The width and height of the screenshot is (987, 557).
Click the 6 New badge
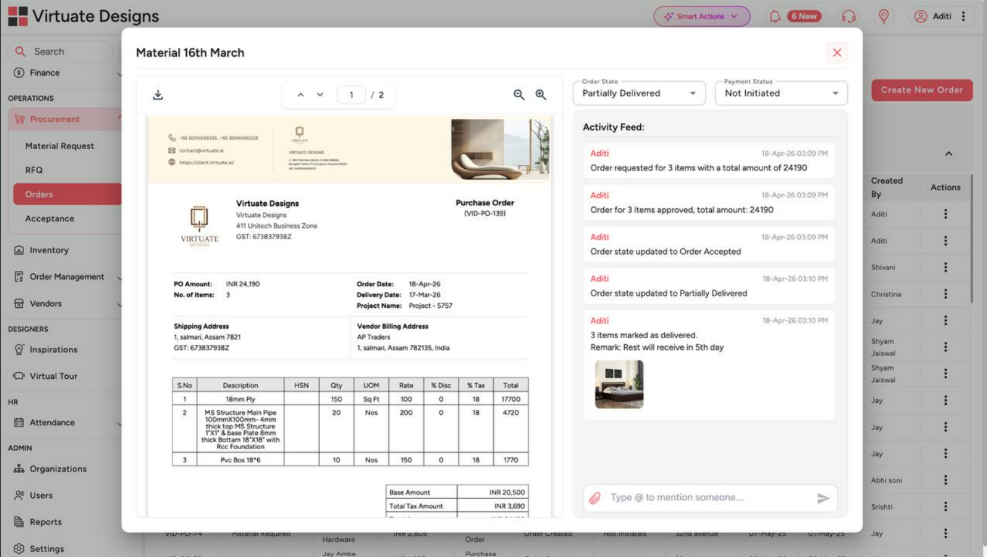(x=804, y=16)
